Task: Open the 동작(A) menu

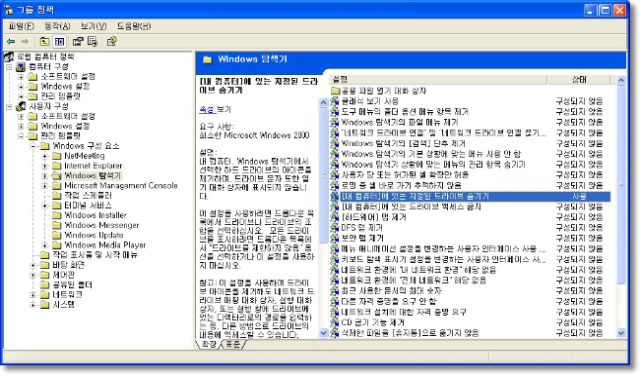Action: pyautogui.click(x=57, y=26)
